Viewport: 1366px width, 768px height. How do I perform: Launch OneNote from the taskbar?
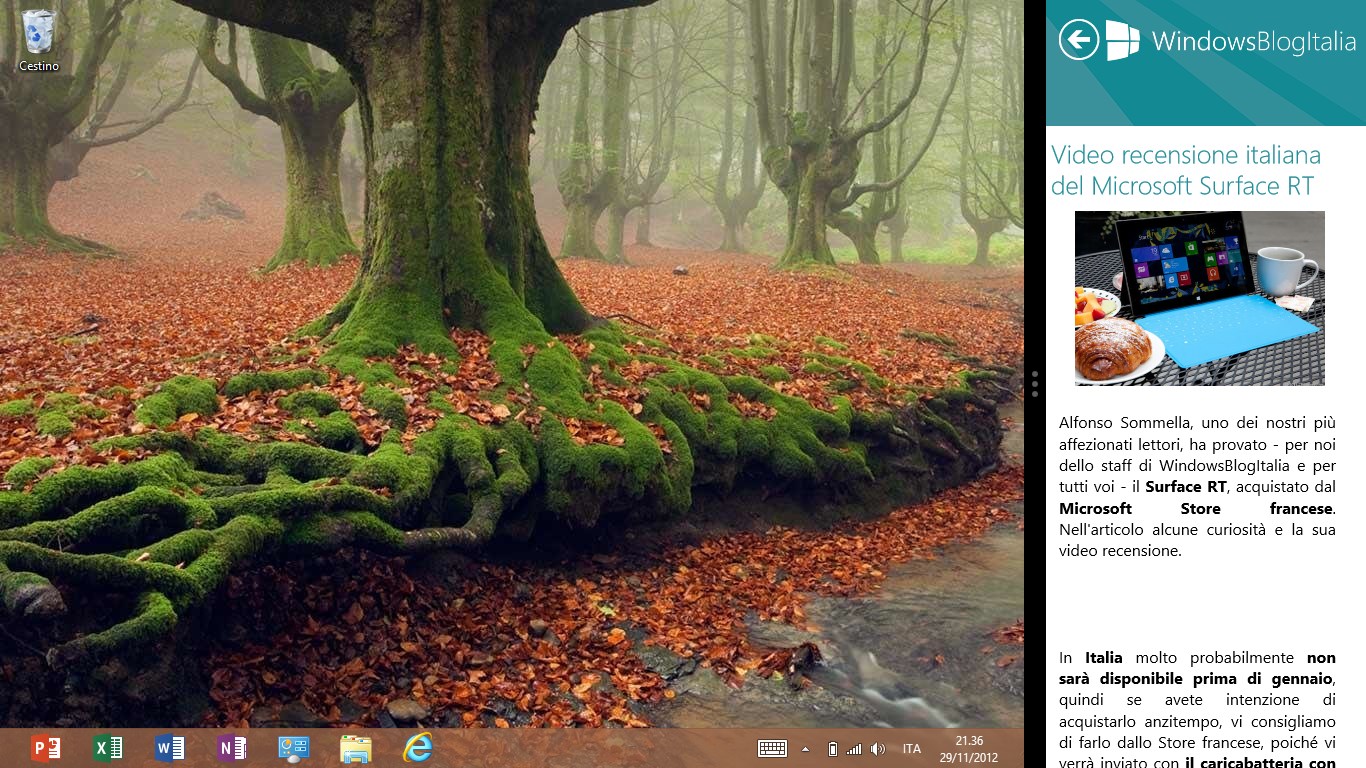[232, 748]
